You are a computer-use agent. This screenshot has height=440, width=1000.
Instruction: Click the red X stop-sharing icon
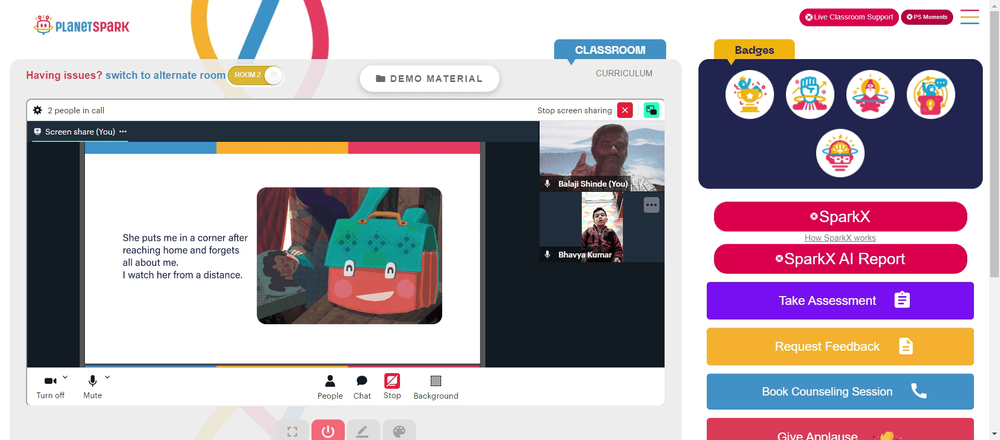click(625, 110)
